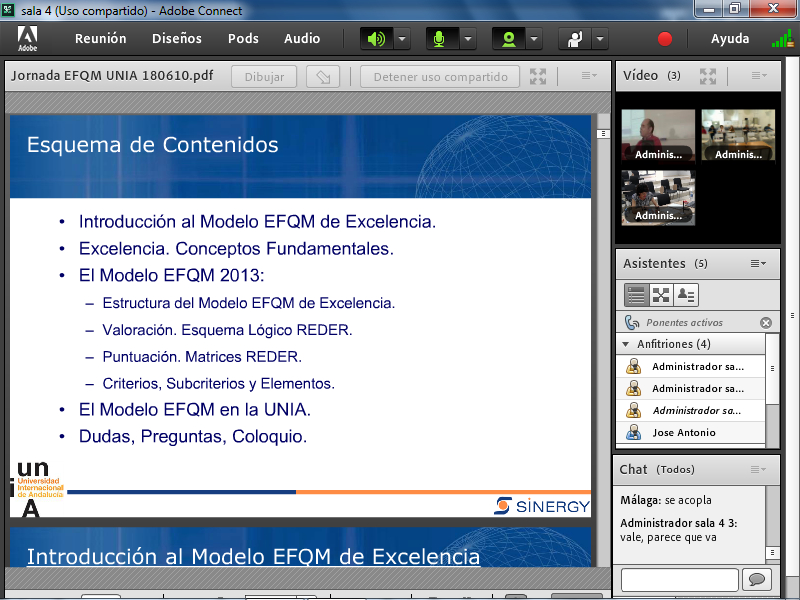Select the italic Administrador sa... attendee
The width and height of the screenshot is (800, 600).
coord(691,411)
